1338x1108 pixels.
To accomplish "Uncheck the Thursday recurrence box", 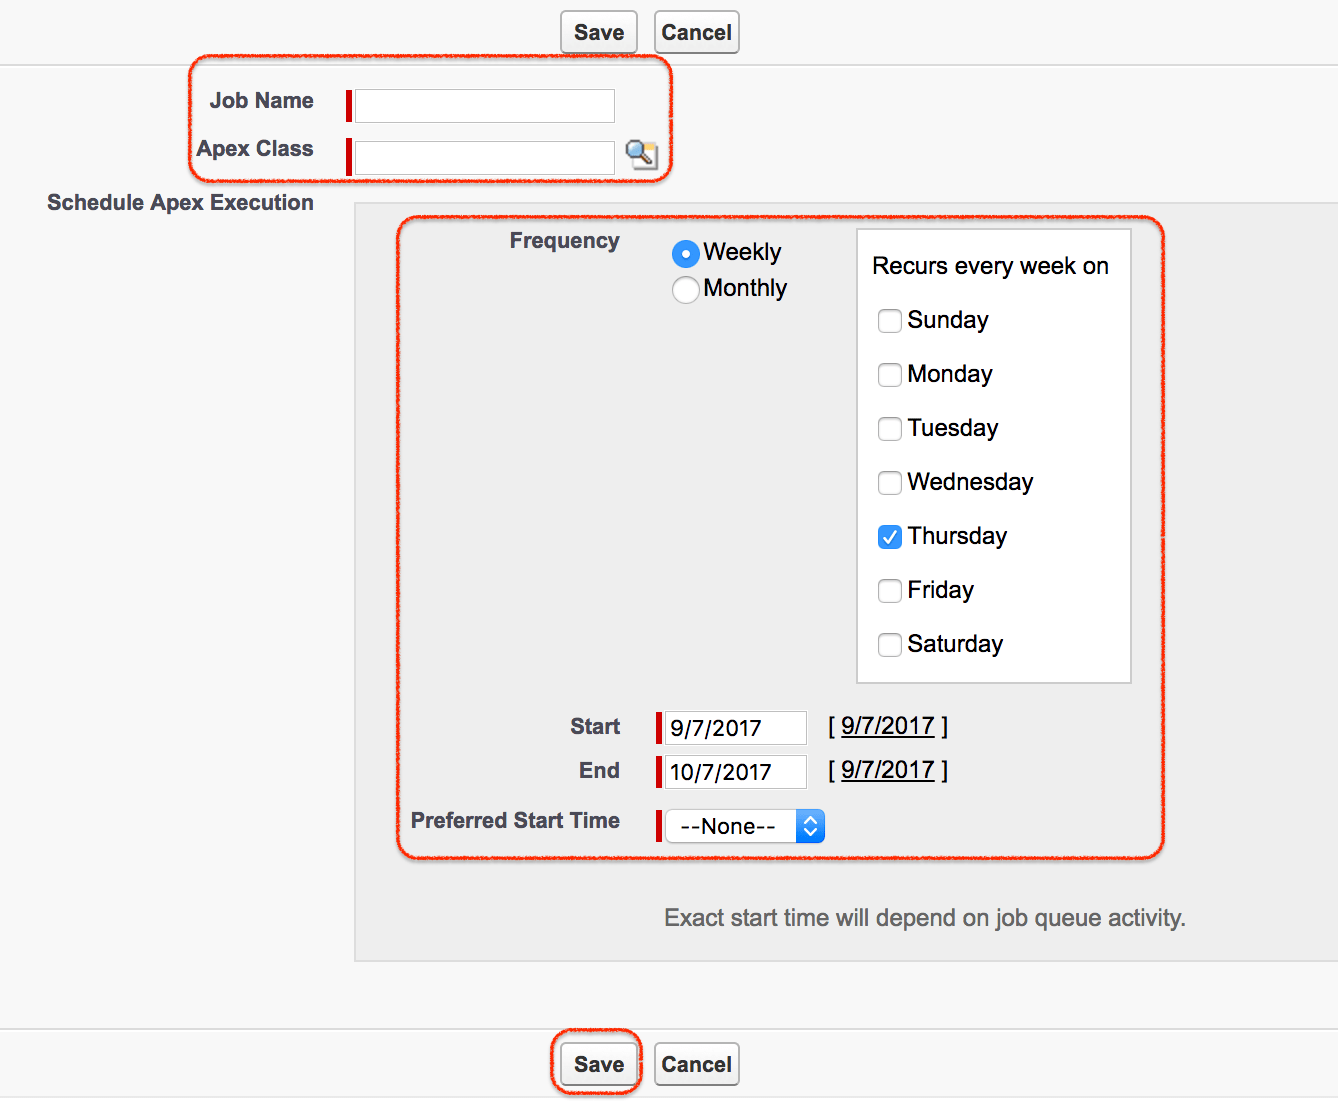I will click(889, 537).
